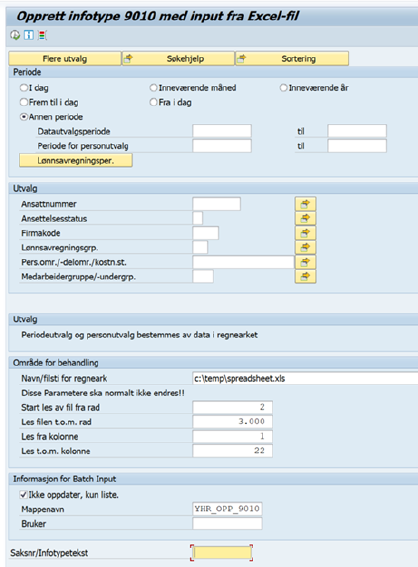Image resolution: width=418 pixels, height=567 pixels.
Task: Open multiple selection for Ansettelsesstatus
Action: click(305, 218)
